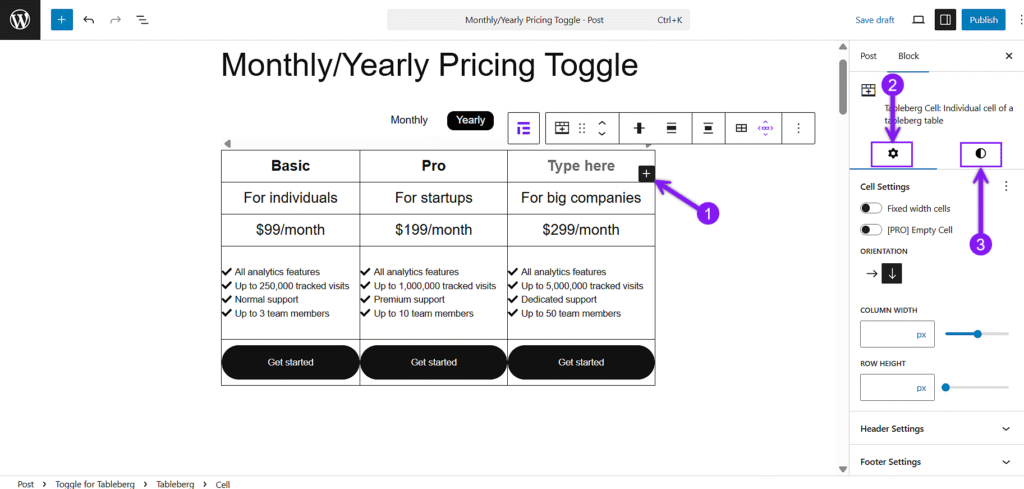Click the black plus add-column button
Screen dimensions: 1024x489
(646, 174)
